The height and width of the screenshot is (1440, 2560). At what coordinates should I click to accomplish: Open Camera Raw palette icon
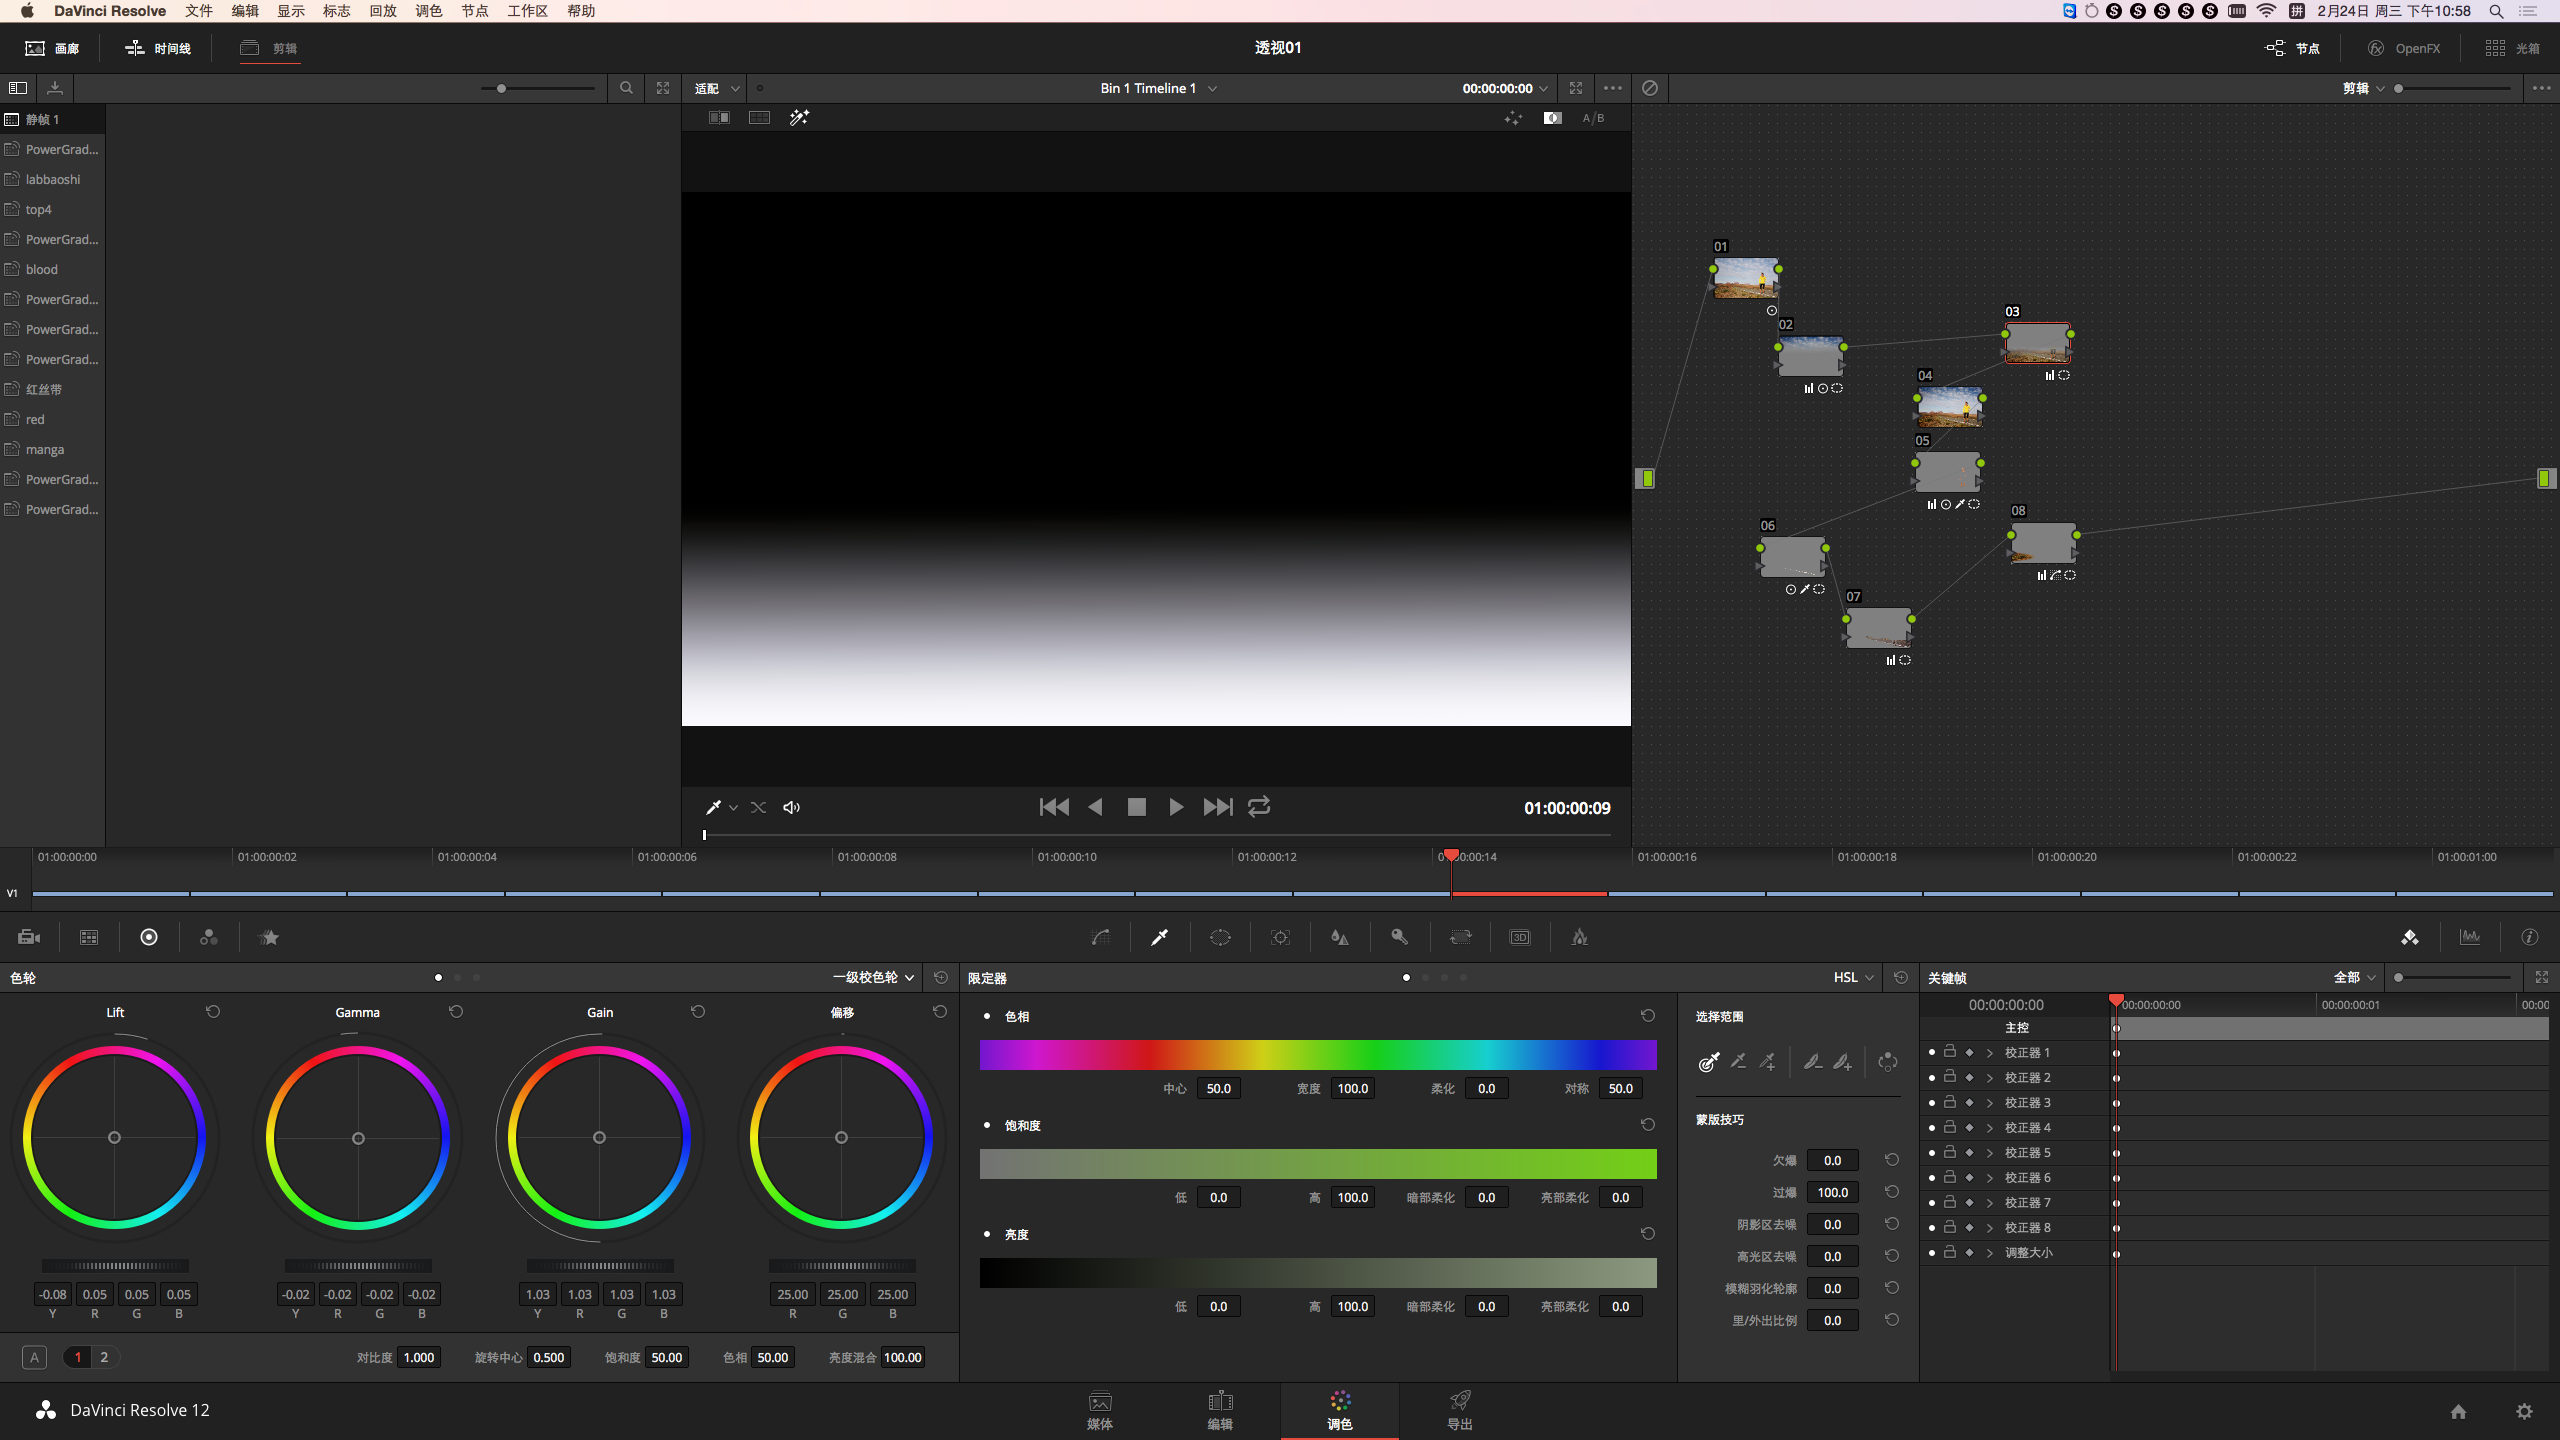click(29, 937)
